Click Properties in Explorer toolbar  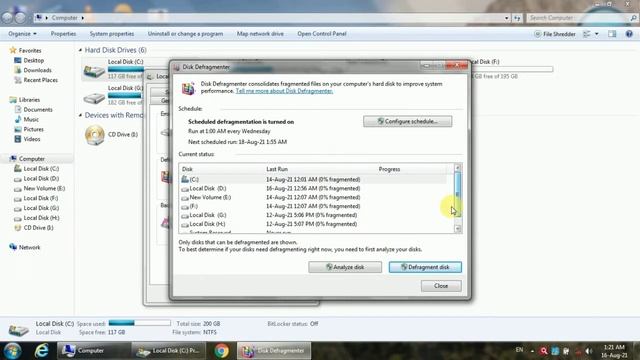click(63, 34)
